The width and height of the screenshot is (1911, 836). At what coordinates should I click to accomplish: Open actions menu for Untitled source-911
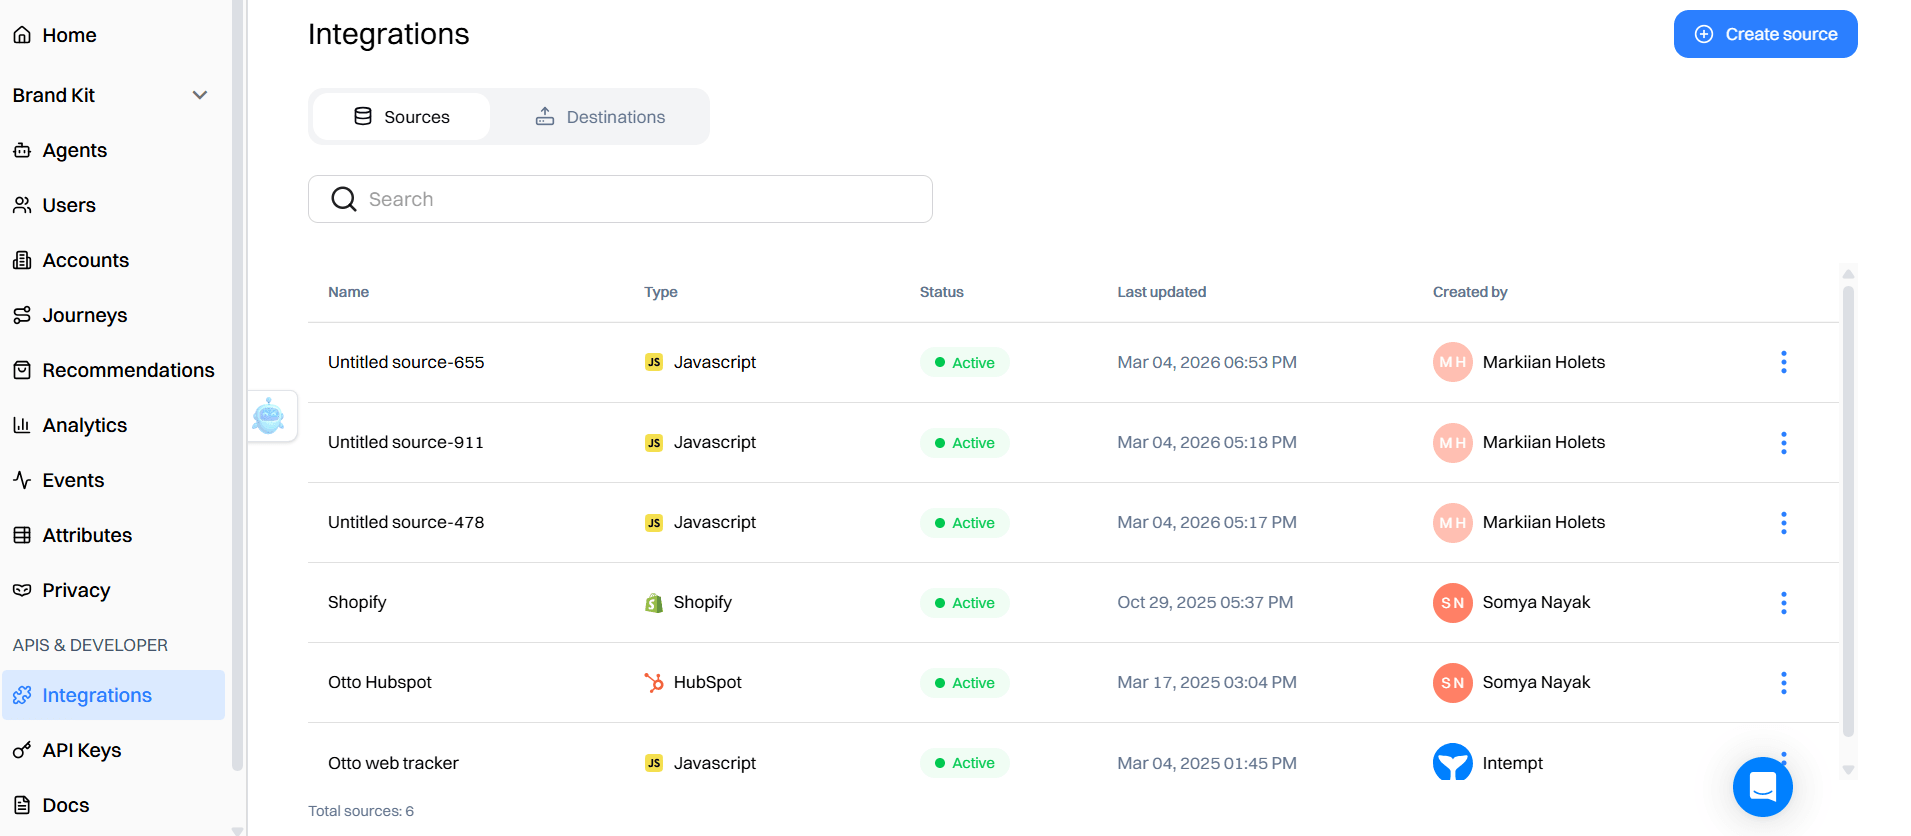(1783, 443)
